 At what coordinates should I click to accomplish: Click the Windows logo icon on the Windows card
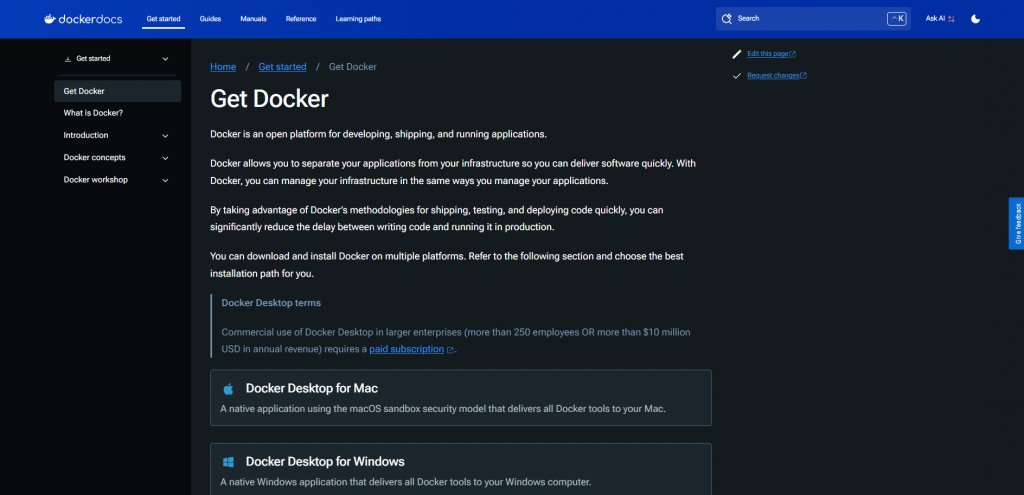[x=228, y=462]
